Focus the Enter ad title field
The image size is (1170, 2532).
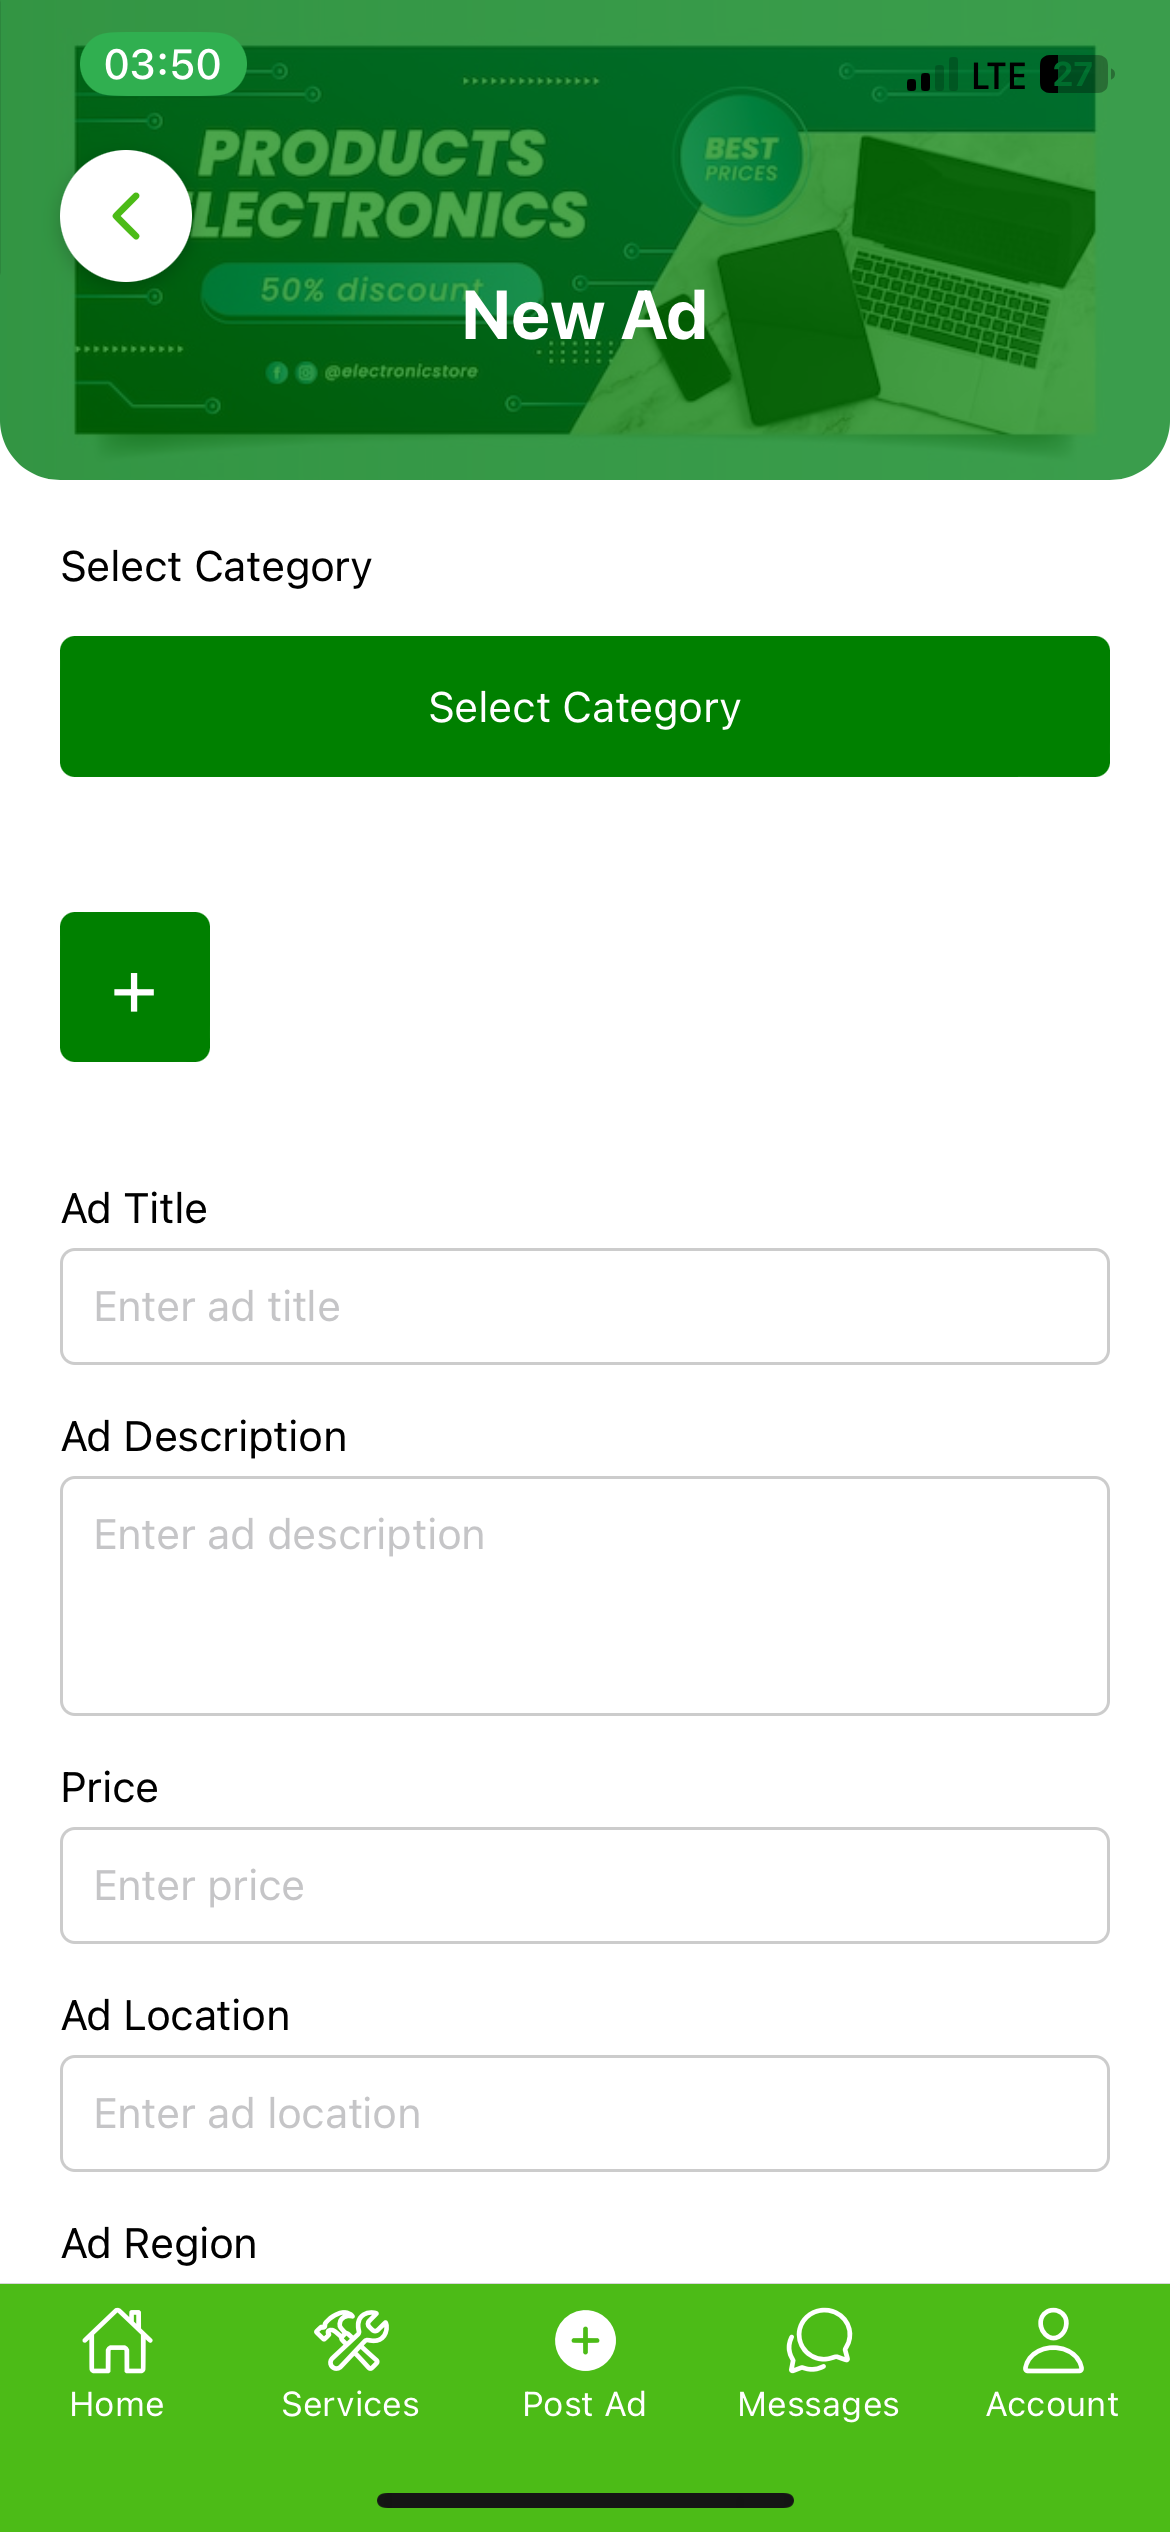click(585, 1307)
